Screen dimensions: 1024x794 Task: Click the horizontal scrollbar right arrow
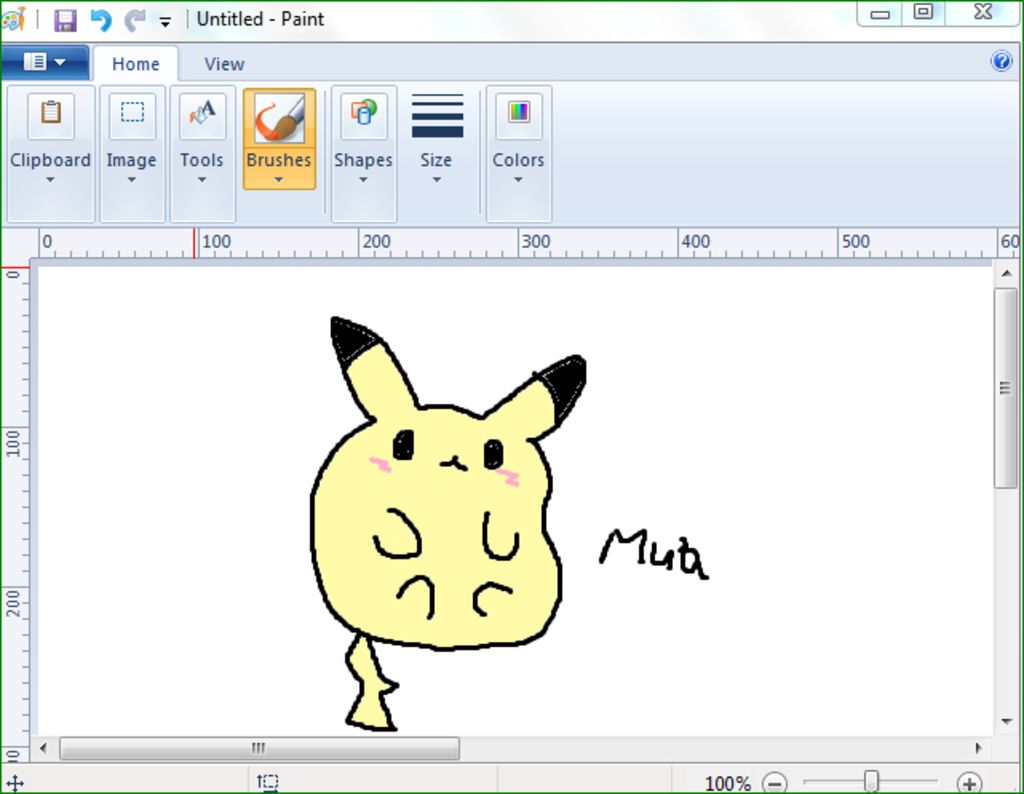point(978,748)
